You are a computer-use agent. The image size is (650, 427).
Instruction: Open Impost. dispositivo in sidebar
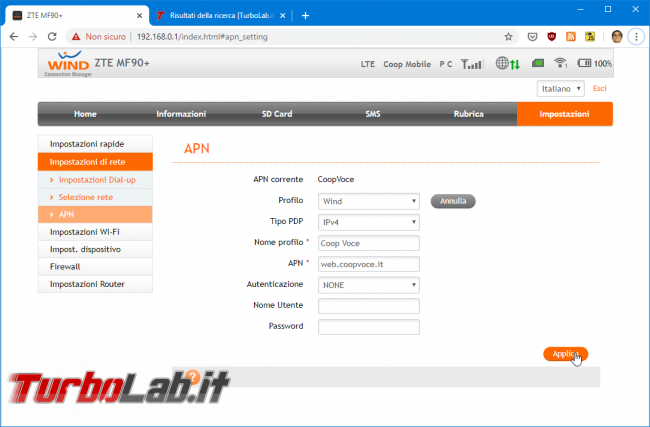click(95, 250)
